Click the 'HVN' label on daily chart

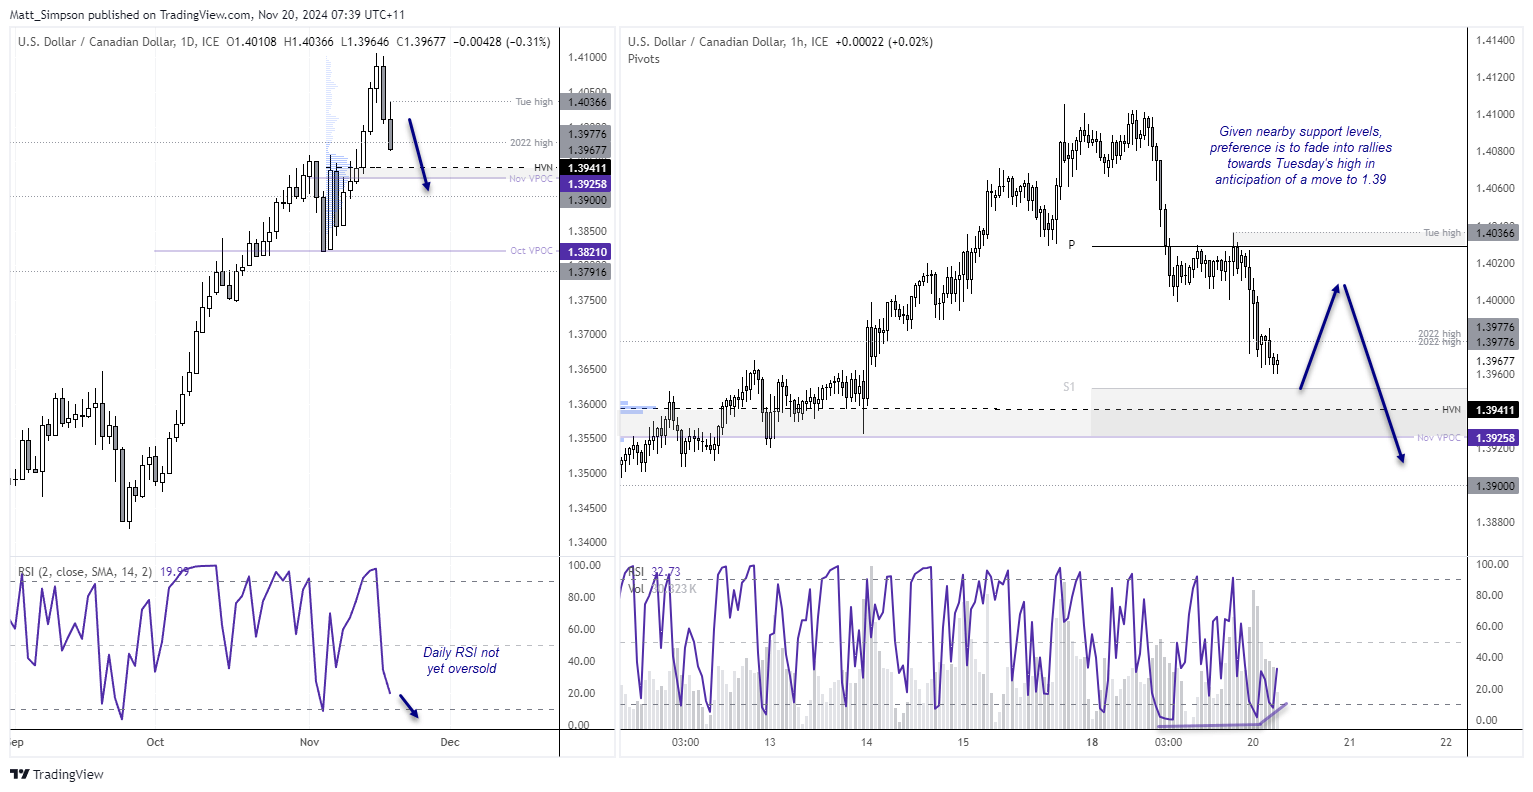pyautogui.click(x=543, y=168)
